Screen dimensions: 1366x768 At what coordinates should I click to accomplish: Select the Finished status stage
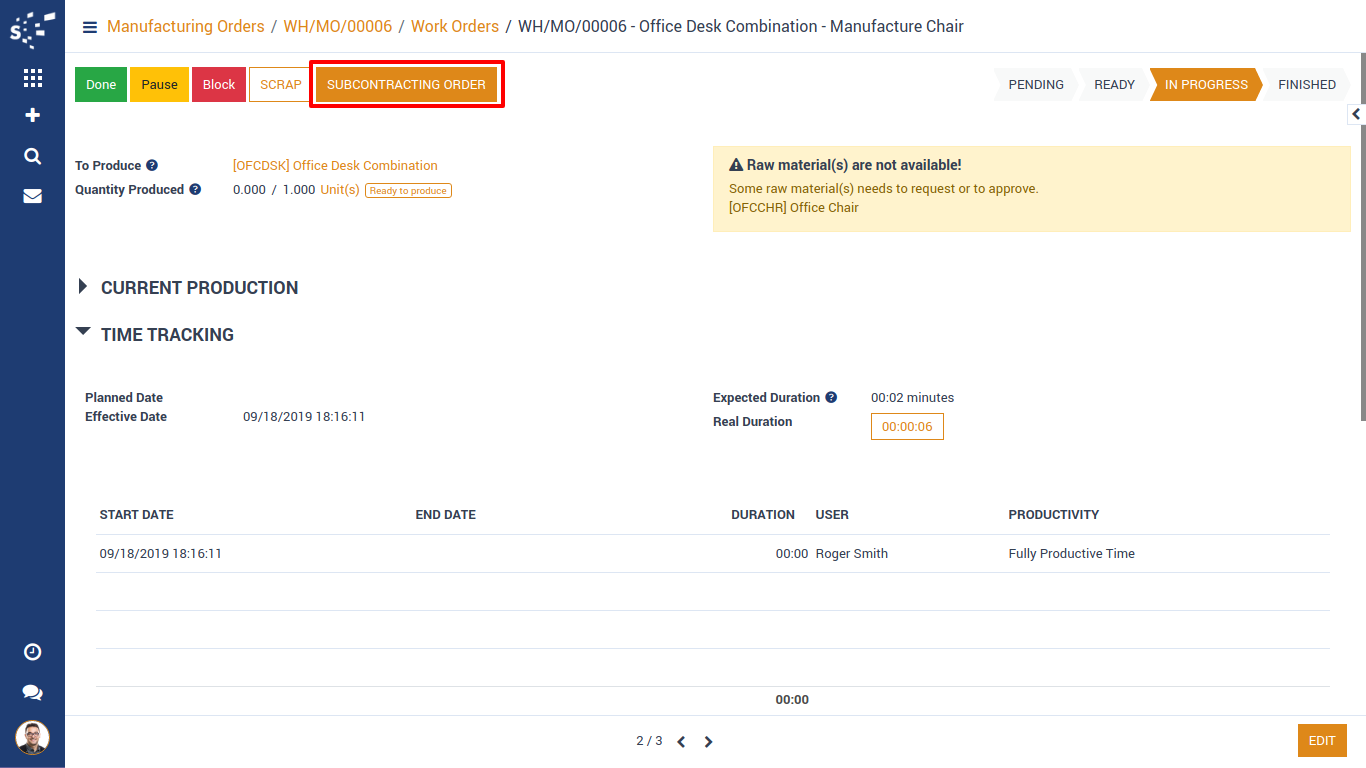click(1306, 85)
